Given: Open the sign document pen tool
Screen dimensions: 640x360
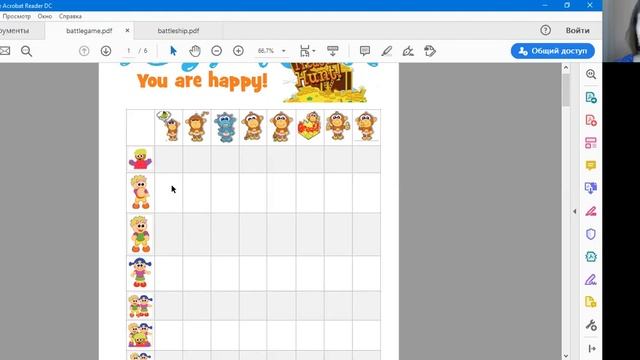Looking at the screenshot, I should (x=408, y=51).
